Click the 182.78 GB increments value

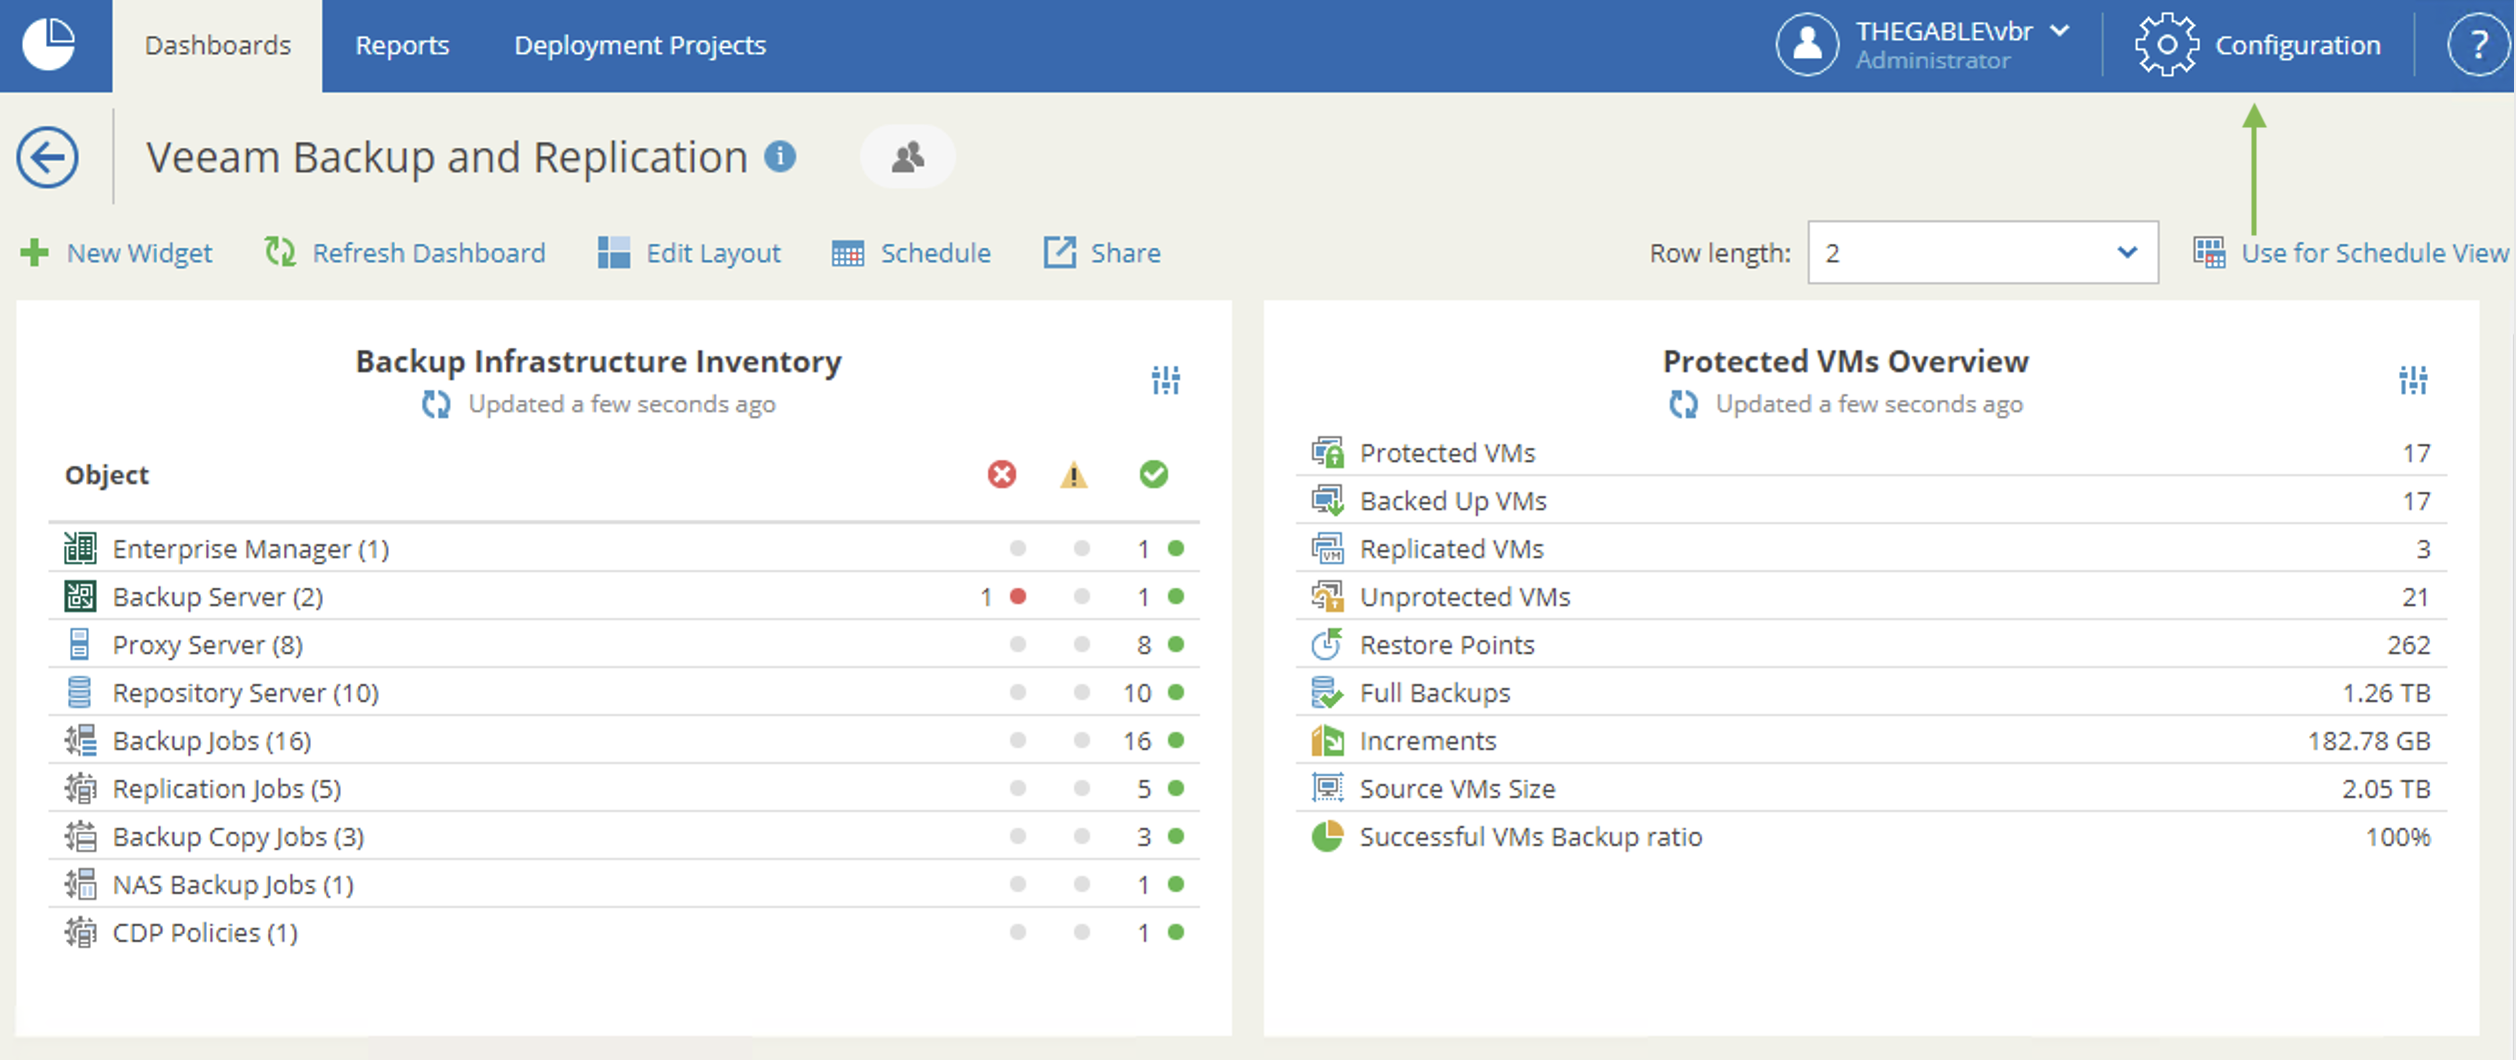[x=2369, y=741]
